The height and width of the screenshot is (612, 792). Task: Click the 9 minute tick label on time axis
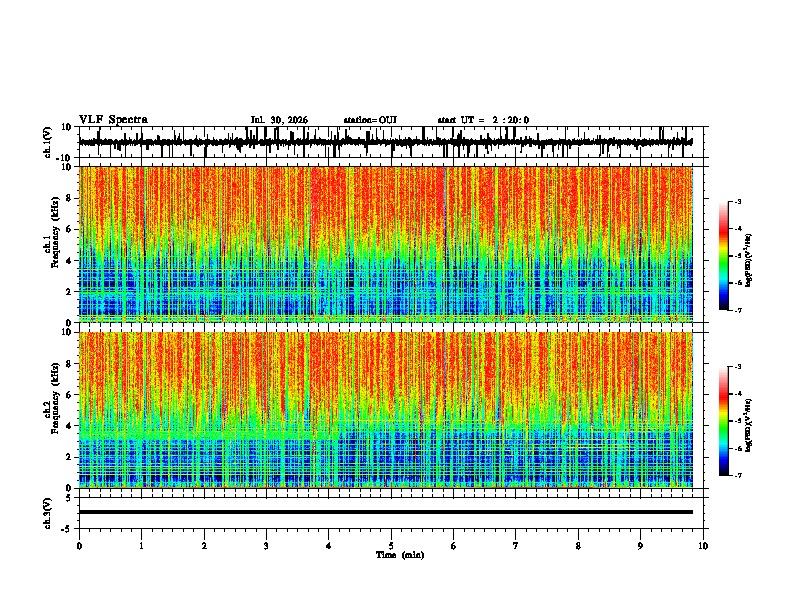(x=640, y=546)
